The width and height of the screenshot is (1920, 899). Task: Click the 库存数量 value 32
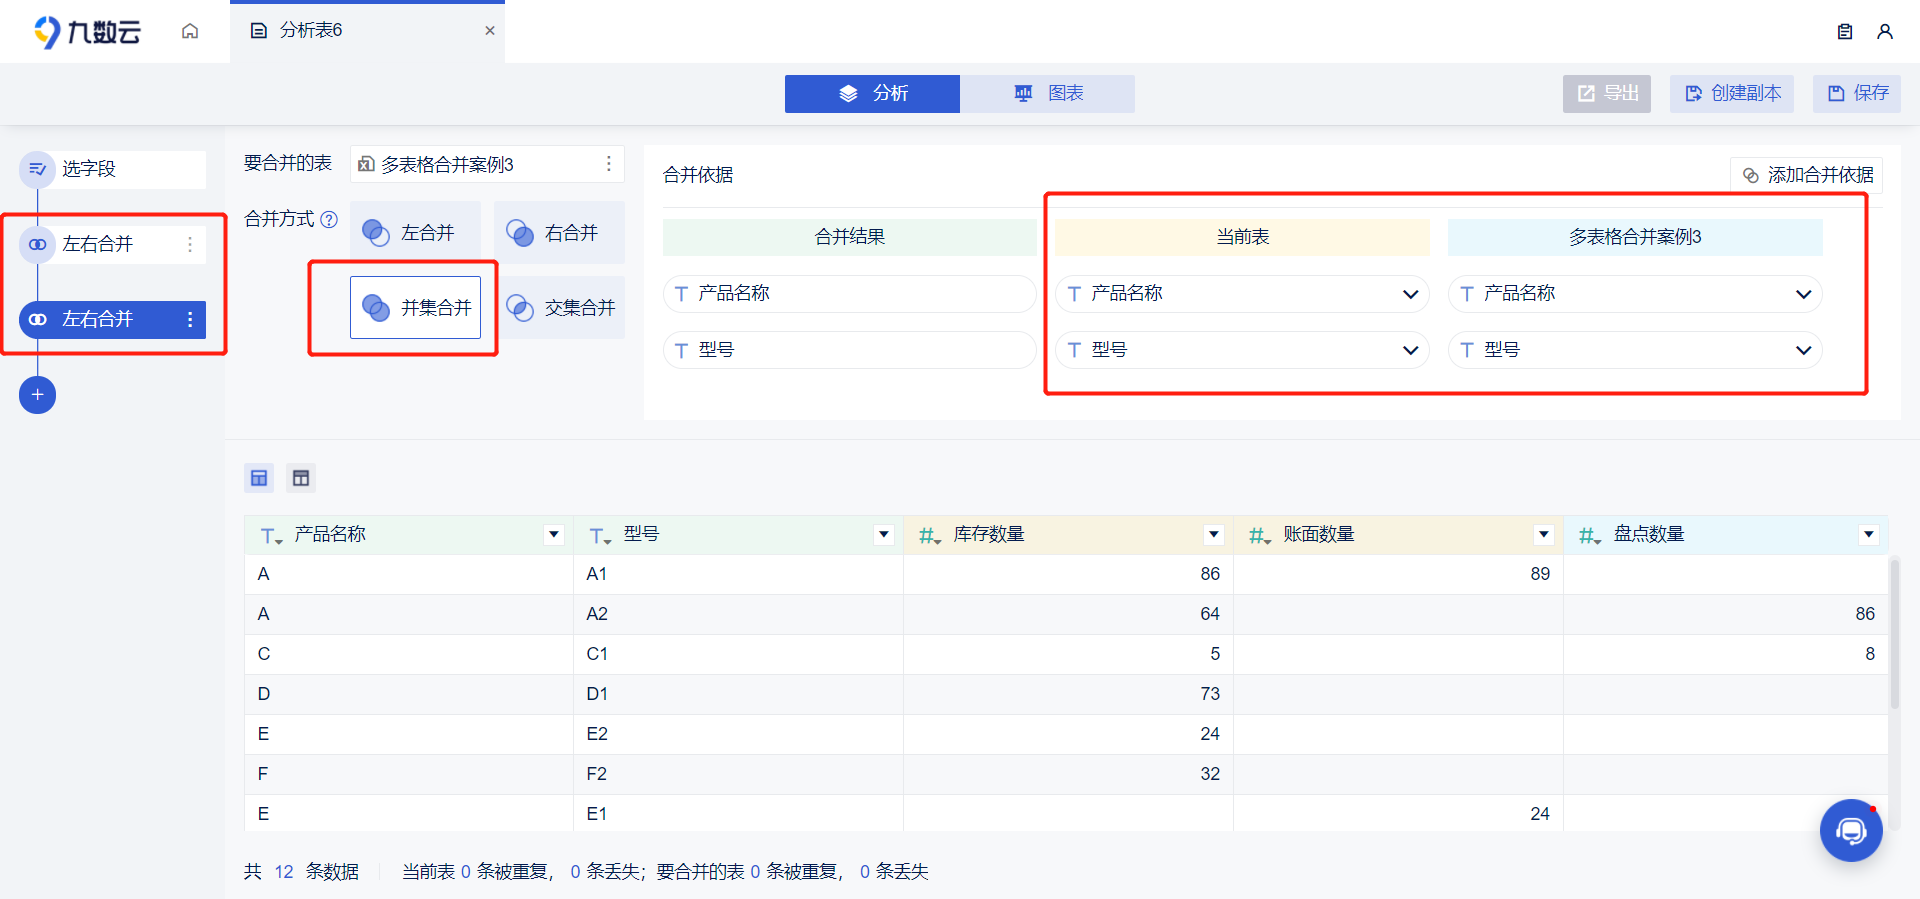point(1210,774)
